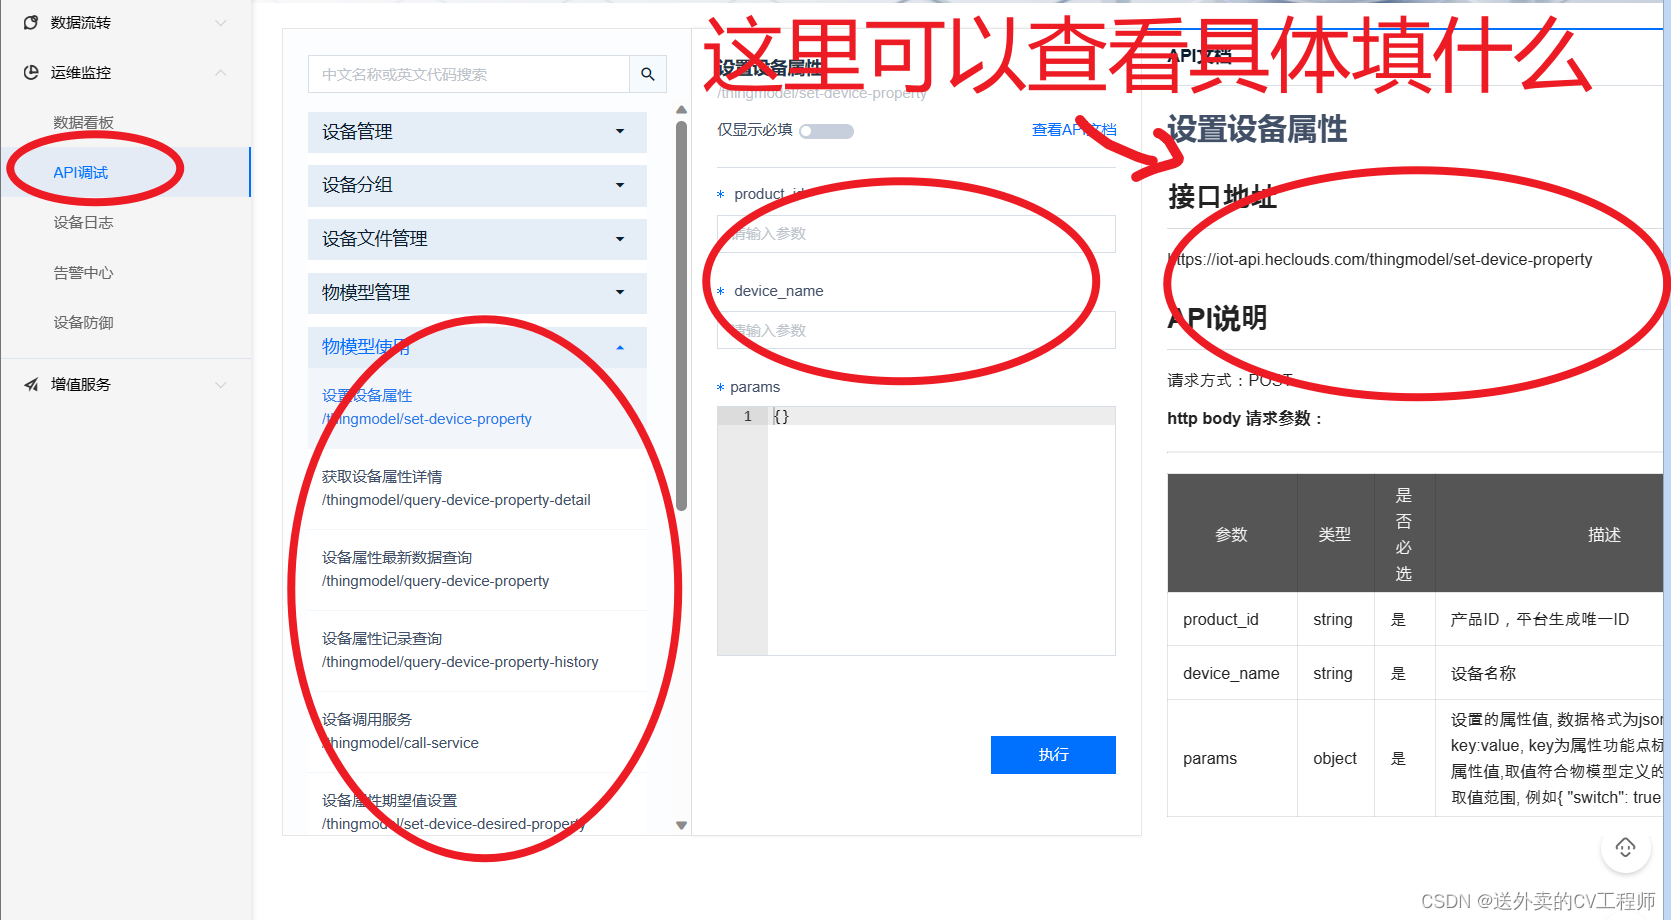Screen dimensions: 1671x920
Task: Open the 查看API文档 link
Action: click(1074, 130)
